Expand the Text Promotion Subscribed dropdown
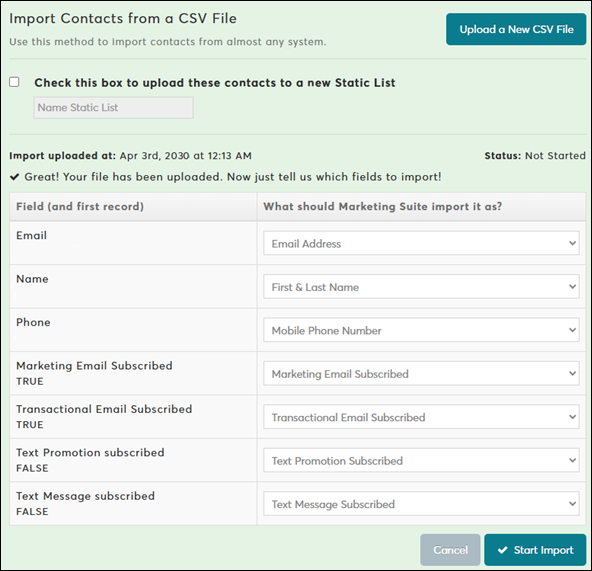 tap(421, 460)
